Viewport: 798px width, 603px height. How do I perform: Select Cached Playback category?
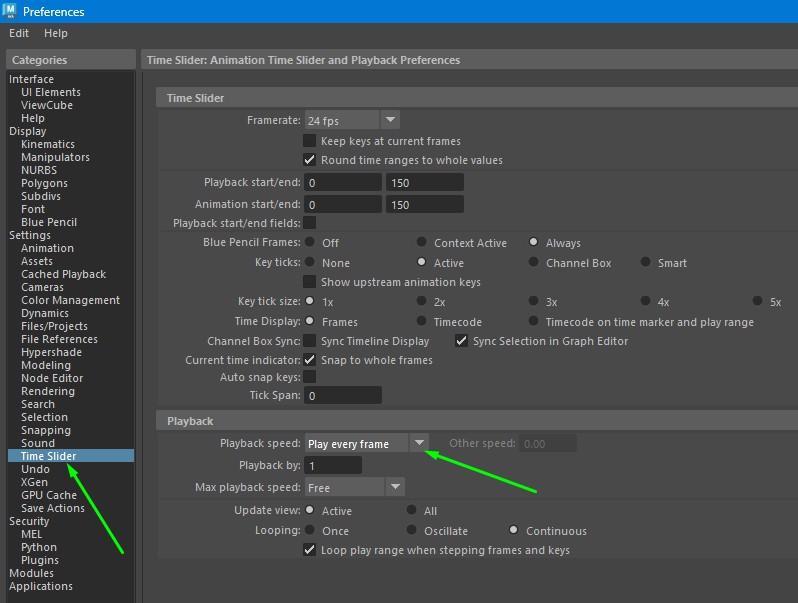pyautogui.click(x=63, y=274)
